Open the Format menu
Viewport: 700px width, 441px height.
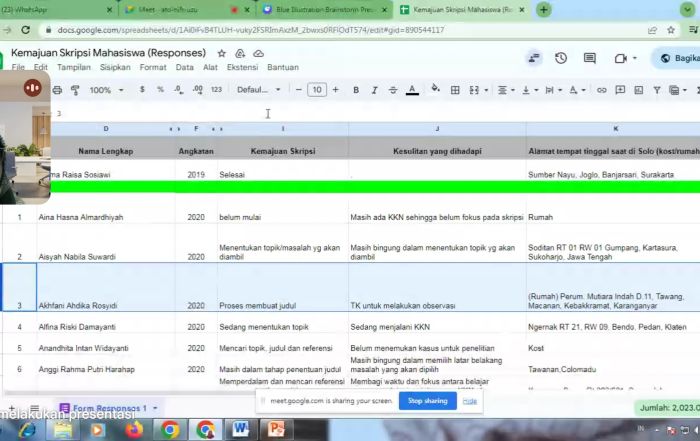[153, 67]
